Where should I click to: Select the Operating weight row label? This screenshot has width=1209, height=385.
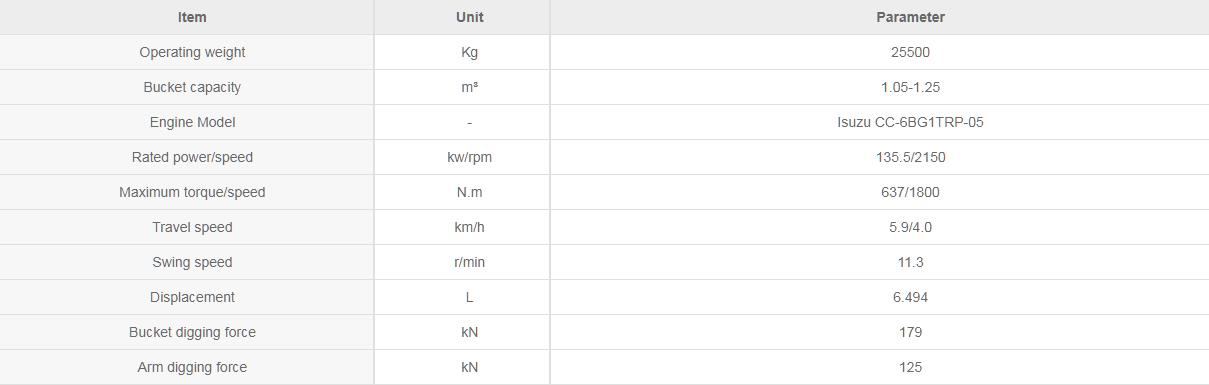click(x=192, y=52)
